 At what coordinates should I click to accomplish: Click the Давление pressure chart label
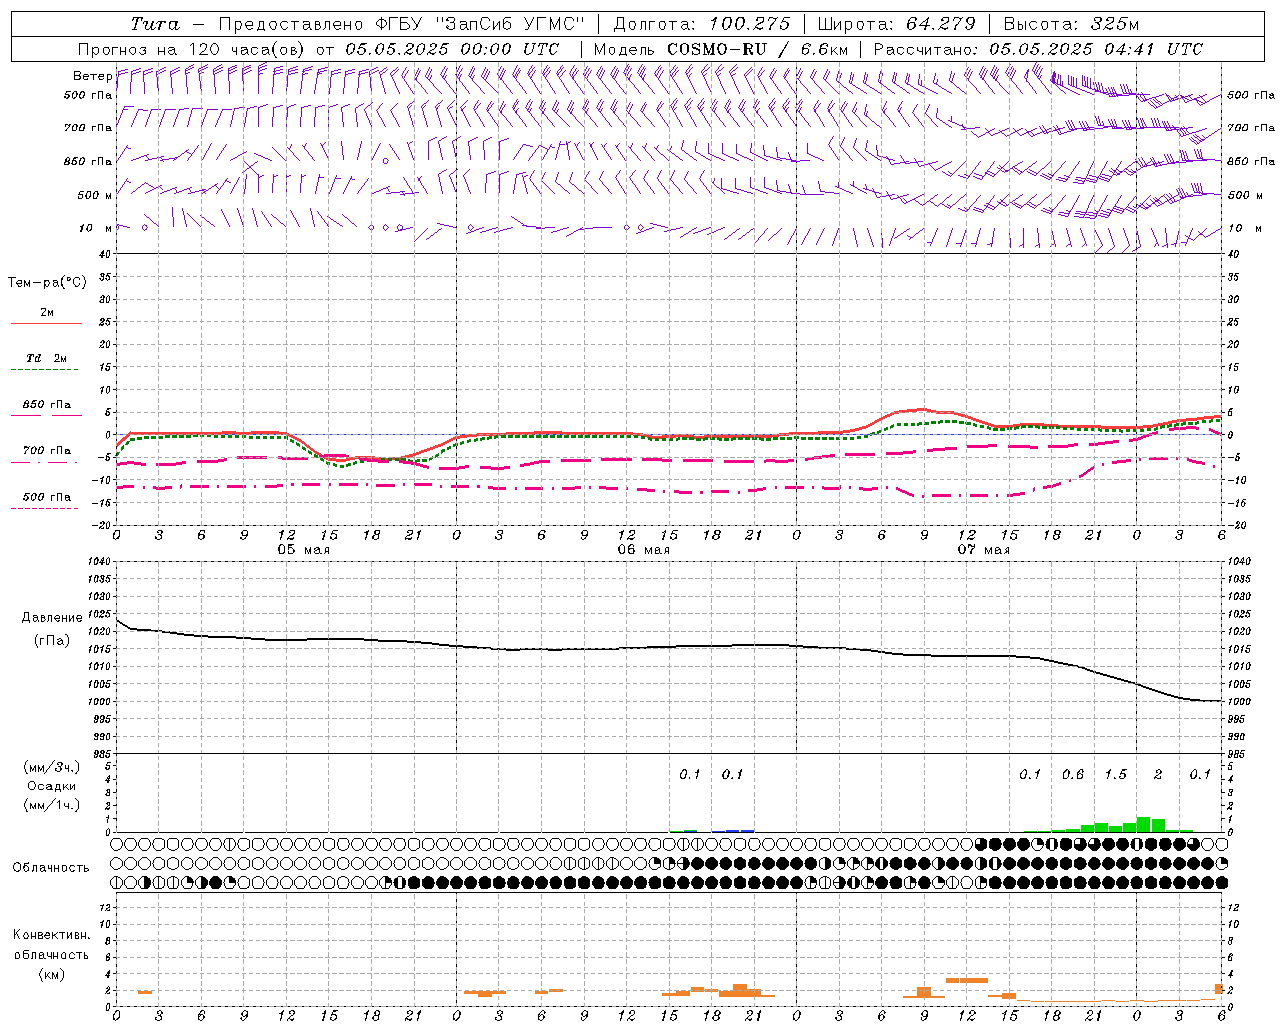(51, 618)
